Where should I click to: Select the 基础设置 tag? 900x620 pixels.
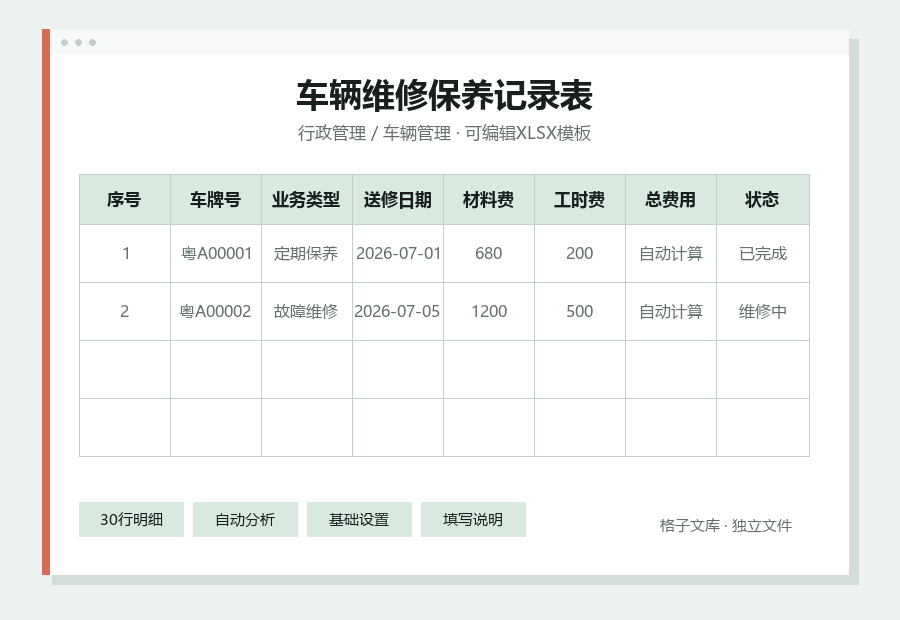coord(359,520)
